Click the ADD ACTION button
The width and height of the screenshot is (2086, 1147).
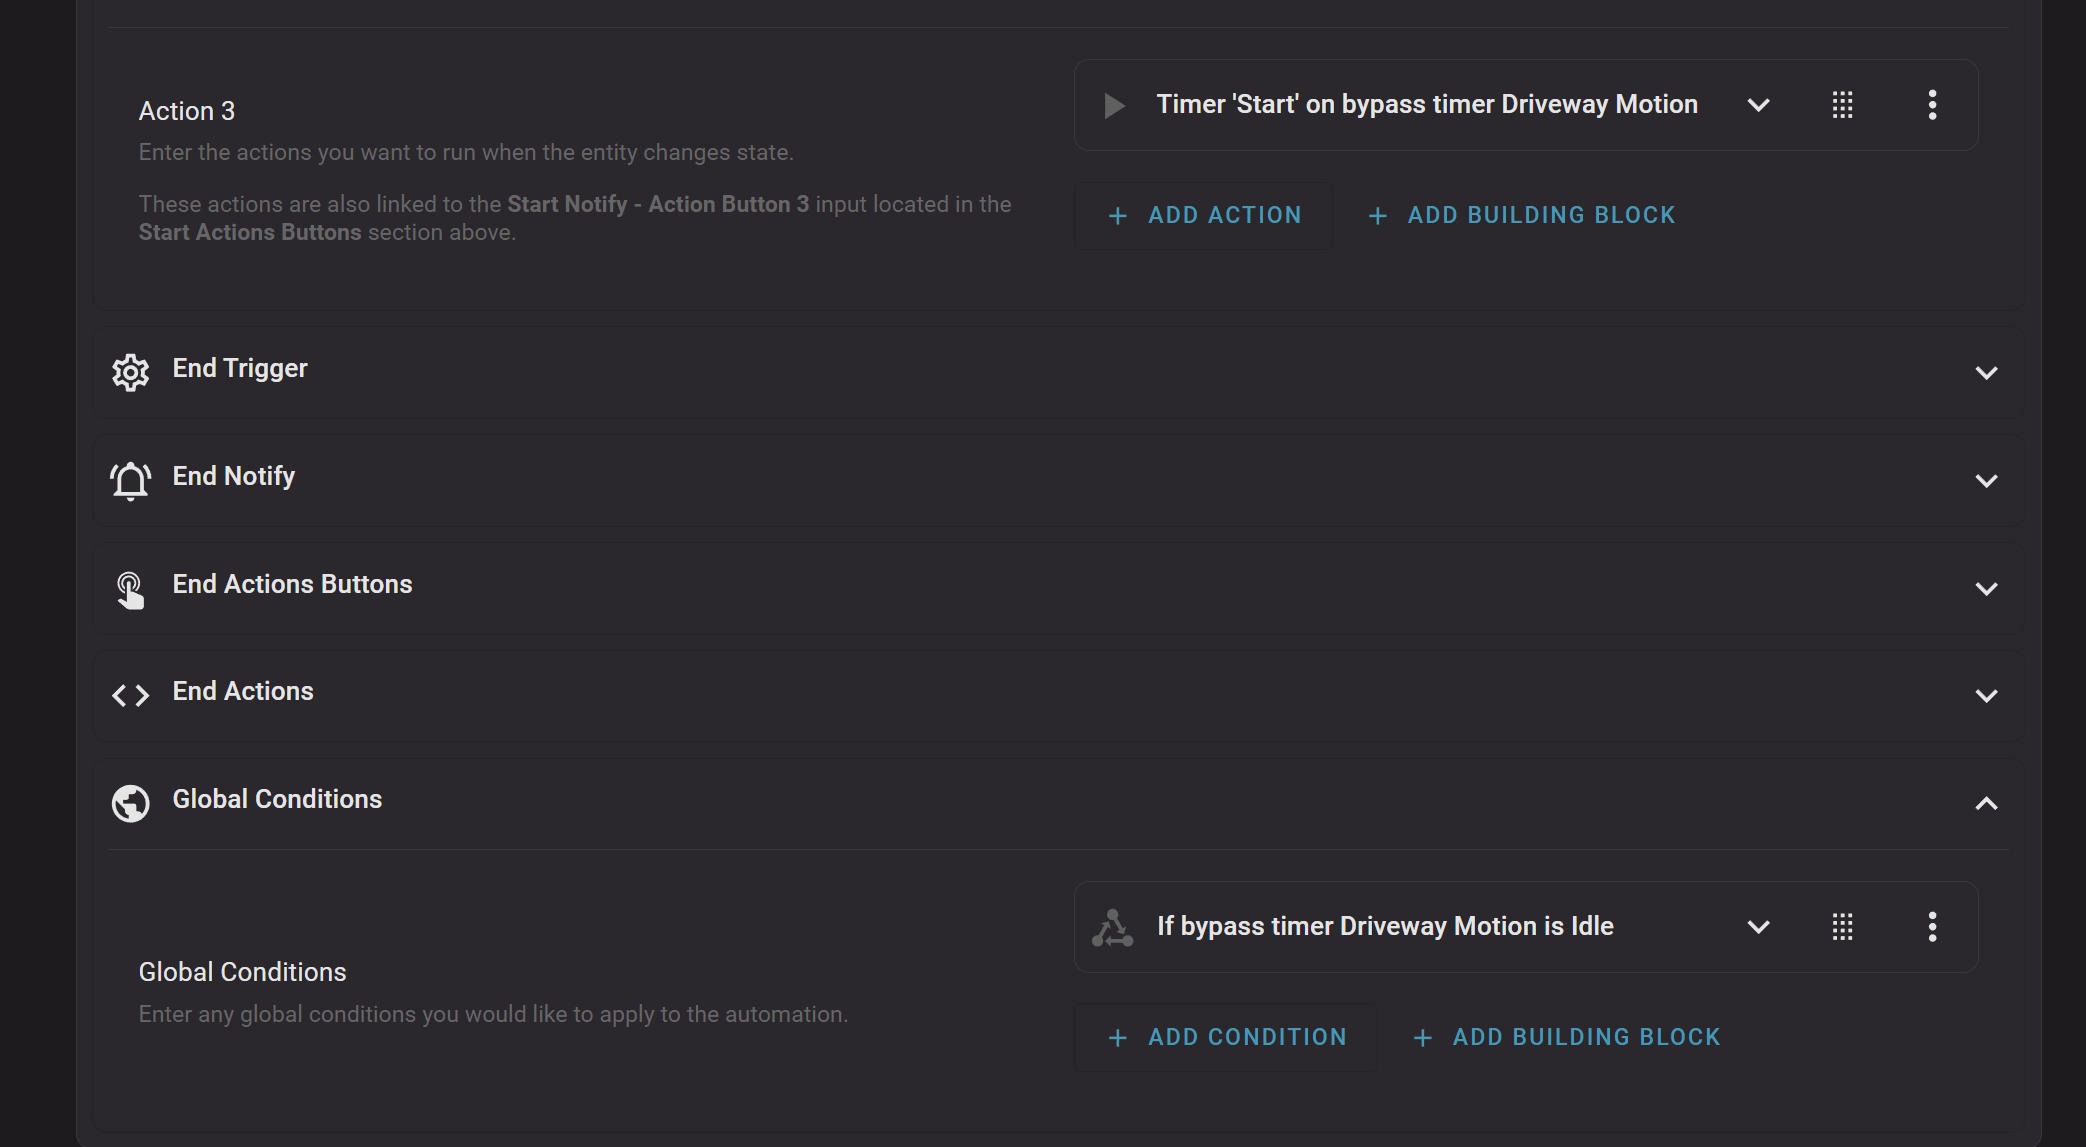pos(1204,215)
